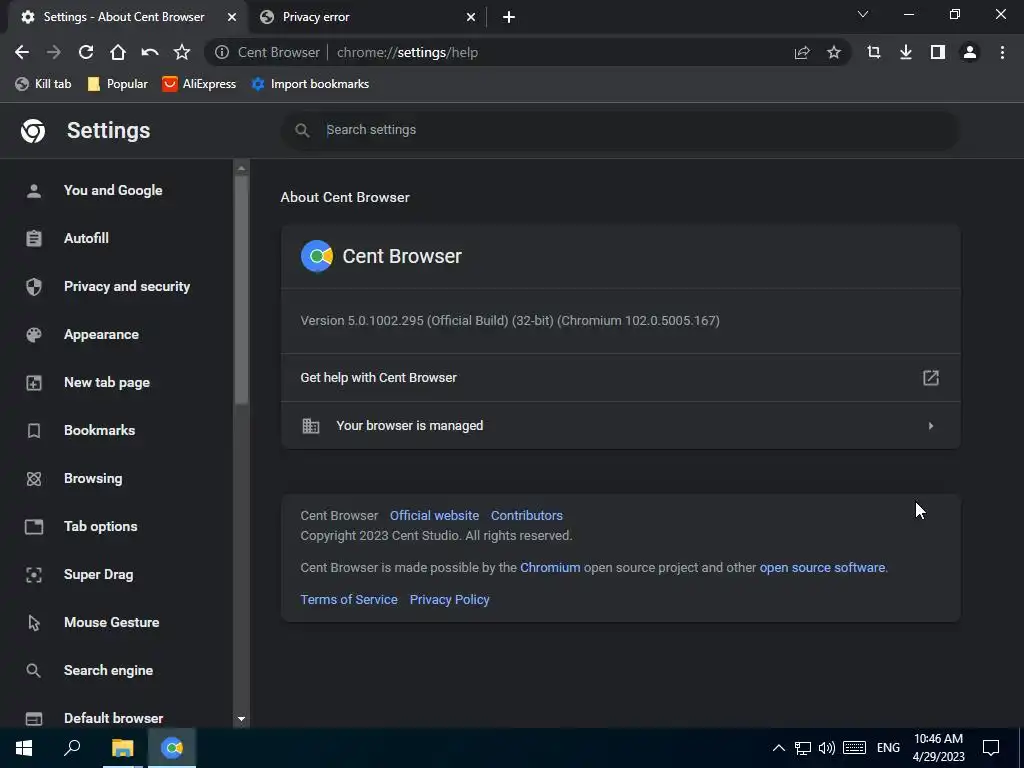
Task: Click the crop screenshot icon in toolbar
Action: [874, 52]
